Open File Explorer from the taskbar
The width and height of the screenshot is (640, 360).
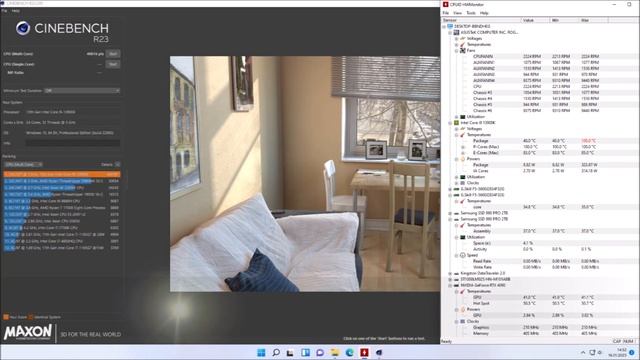pyautogui.click(x=335, y=352)
